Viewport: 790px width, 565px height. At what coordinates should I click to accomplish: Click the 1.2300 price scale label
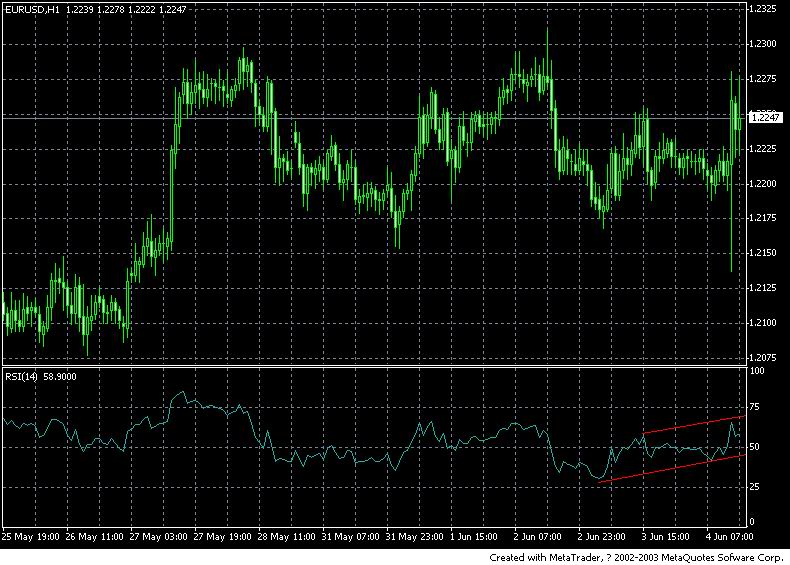pos(762,44)
